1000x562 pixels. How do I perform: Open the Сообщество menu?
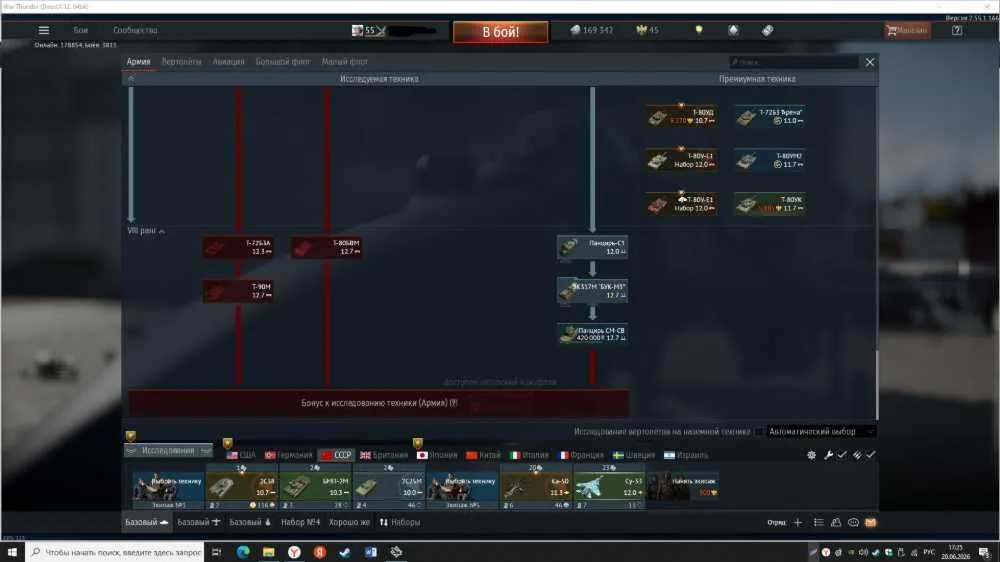(x=135, y=30)
